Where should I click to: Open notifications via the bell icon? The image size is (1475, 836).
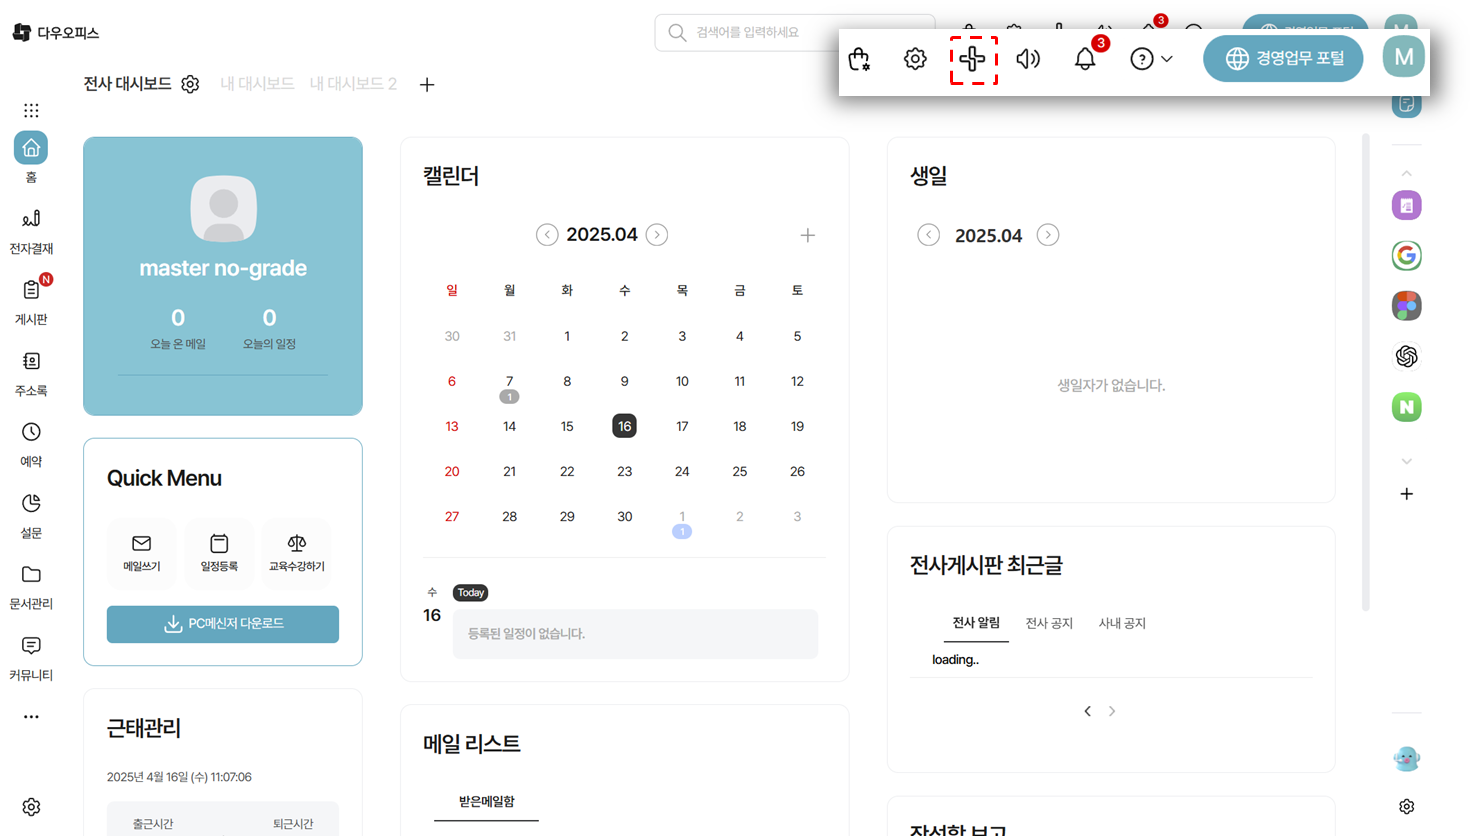pos(1084,58)
